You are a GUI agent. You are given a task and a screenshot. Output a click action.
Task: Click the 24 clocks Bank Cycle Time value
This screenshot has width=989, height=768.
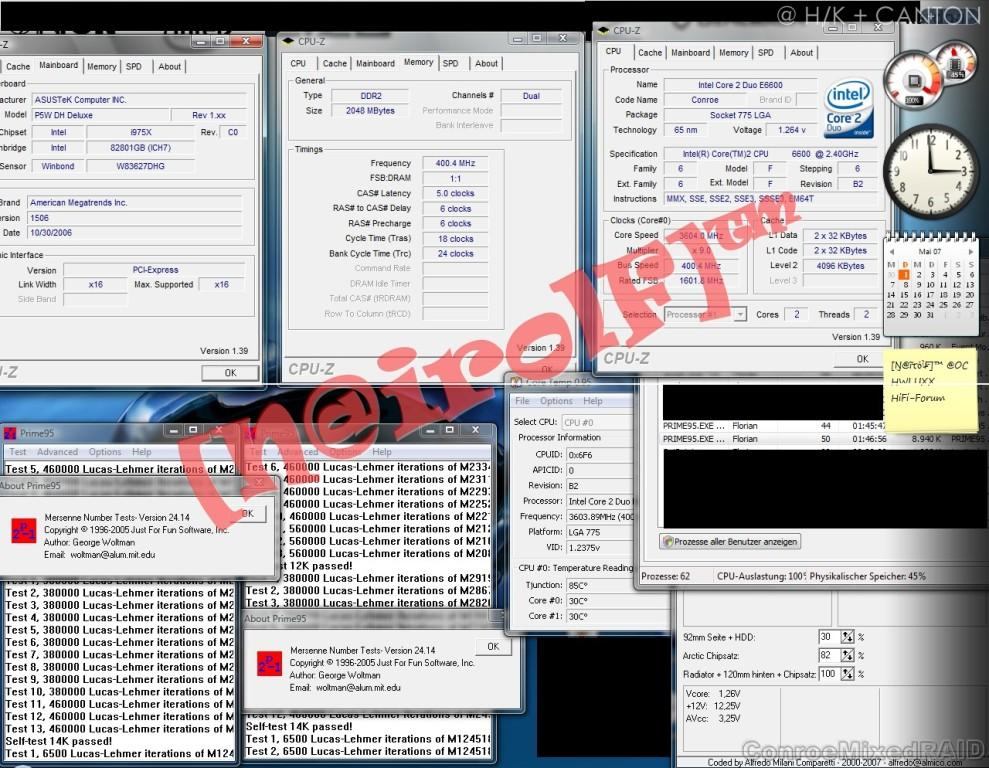[x=455, y=253]
